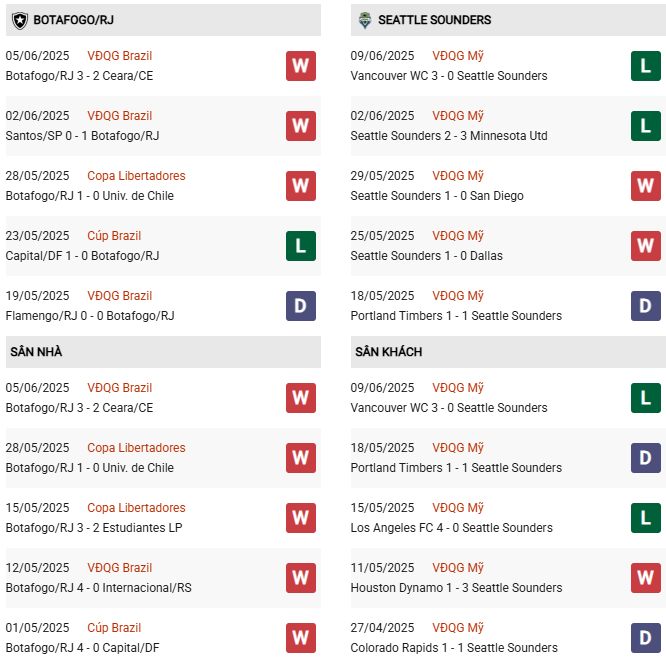This screenshot has width=666, height=663.
Task: Click W badge for Houston Dynamo 1-3 Seattle
Action: 645,578
